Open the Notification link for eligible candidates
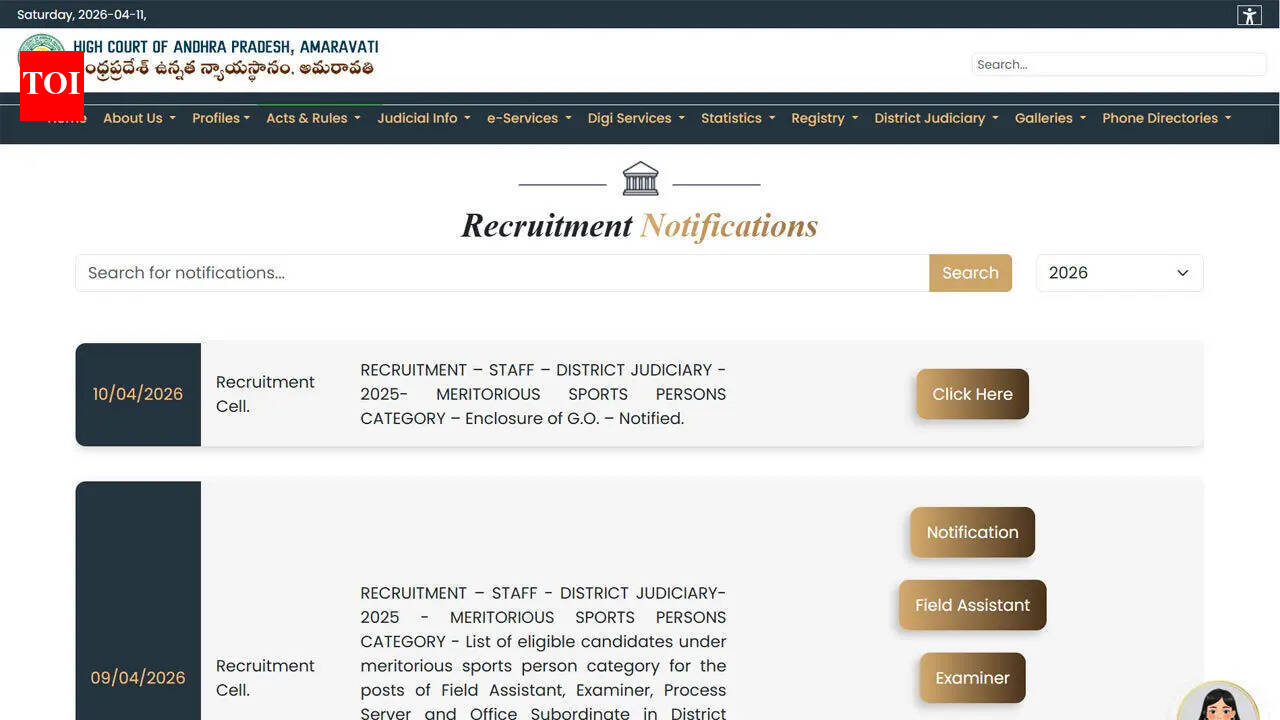The width and height of the screenshot is (1280, 720). click(971, 532)
